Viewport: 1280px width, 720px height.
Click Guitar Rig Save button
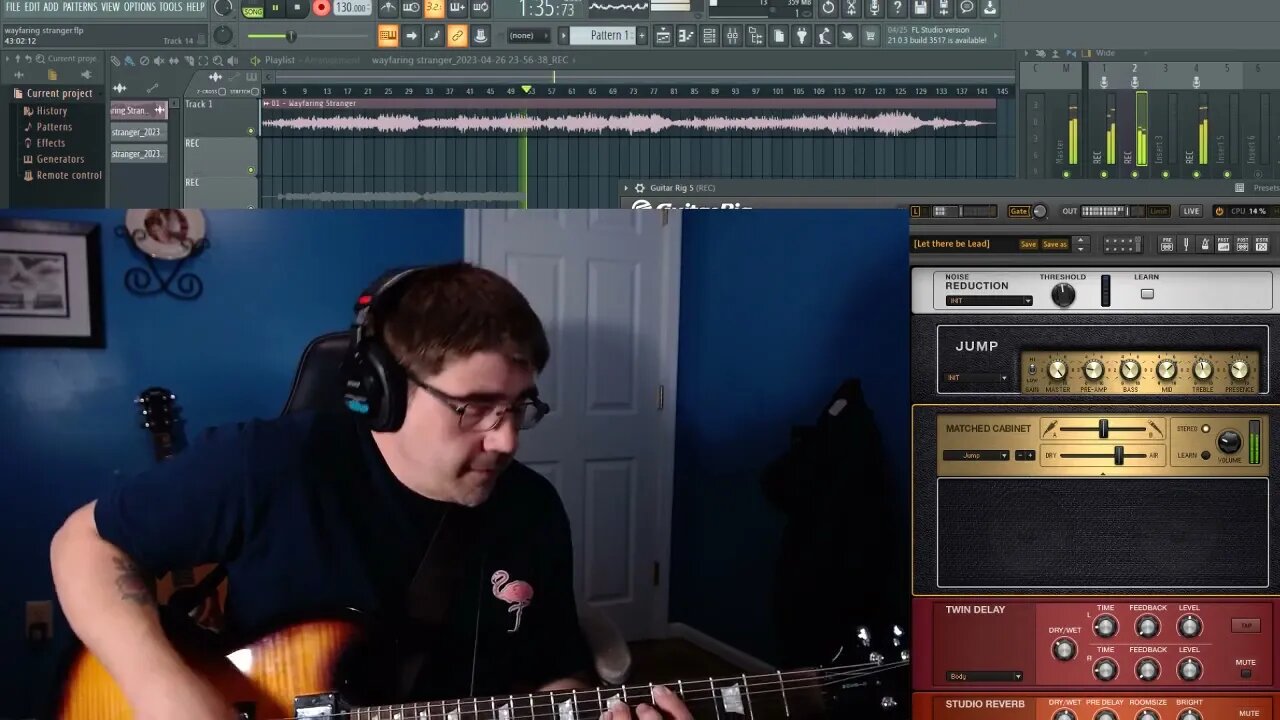1028,244
